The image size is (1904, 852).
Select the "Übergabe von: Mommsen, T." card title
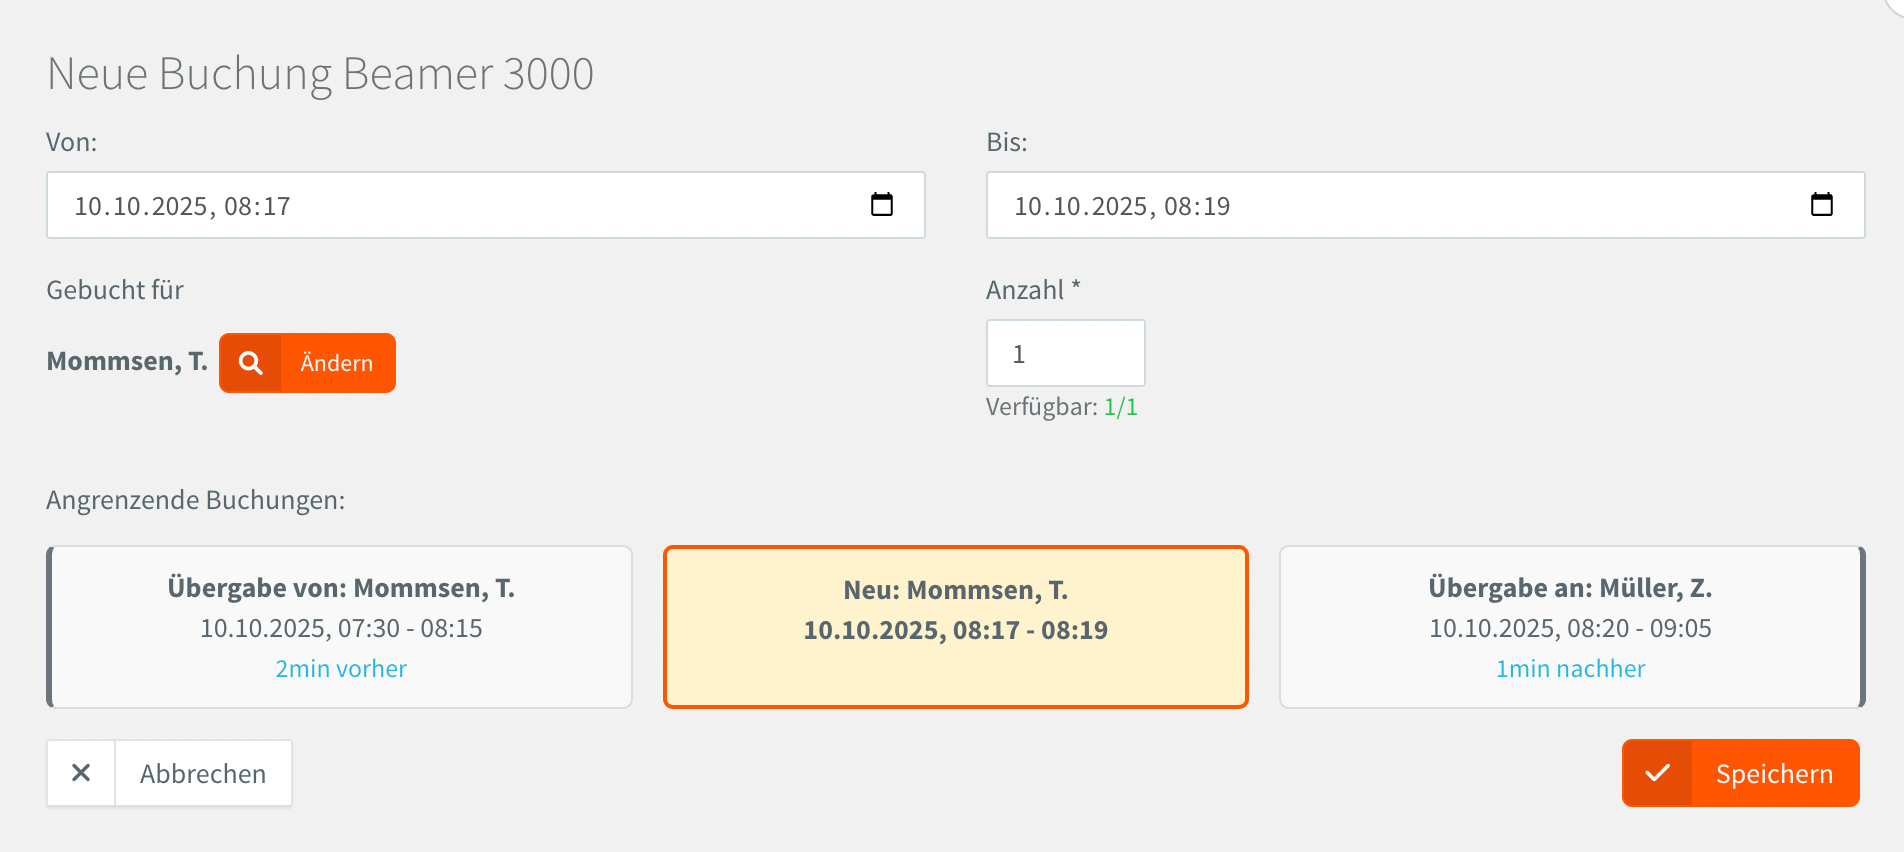[x=341, y=588]
